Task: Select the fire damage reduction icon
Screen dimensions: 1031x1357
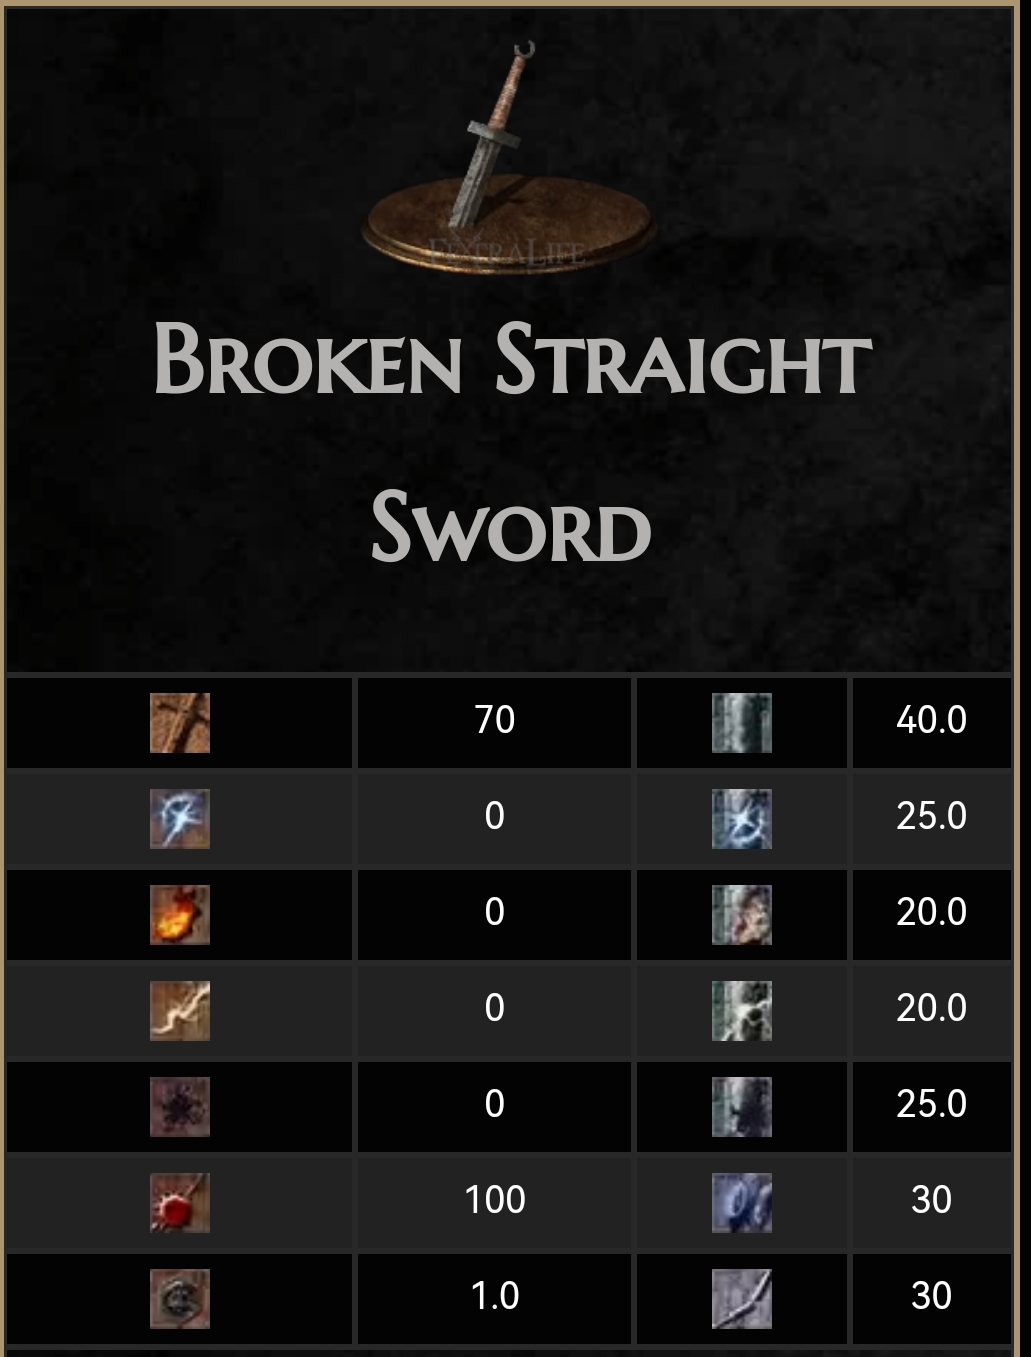Action: coord(742,915)
